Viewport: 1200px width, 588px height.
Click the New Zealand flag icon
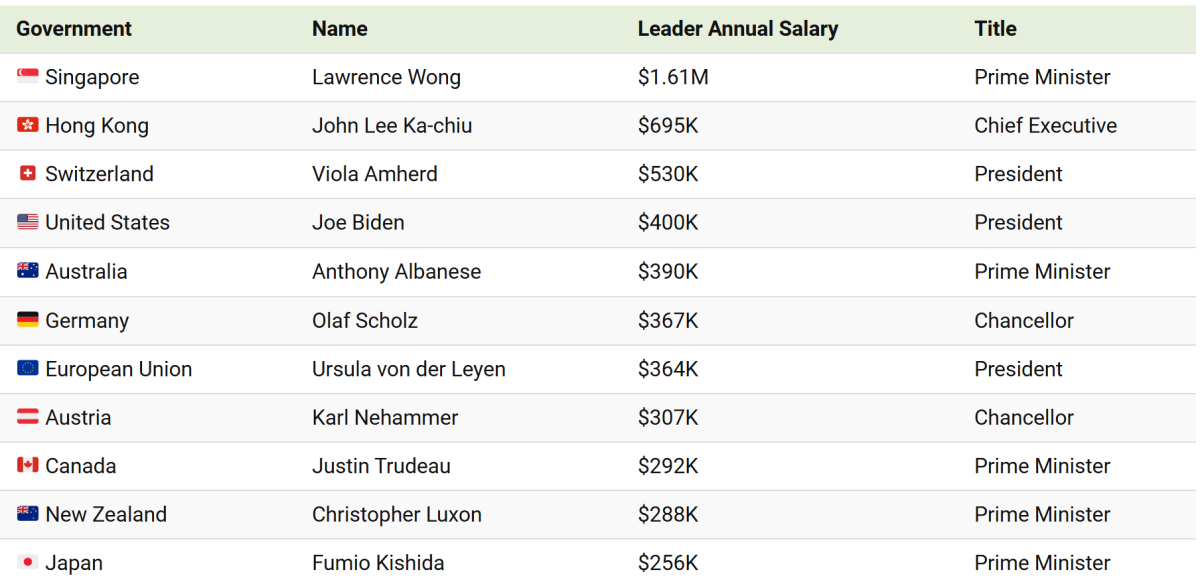pos(28,514)
